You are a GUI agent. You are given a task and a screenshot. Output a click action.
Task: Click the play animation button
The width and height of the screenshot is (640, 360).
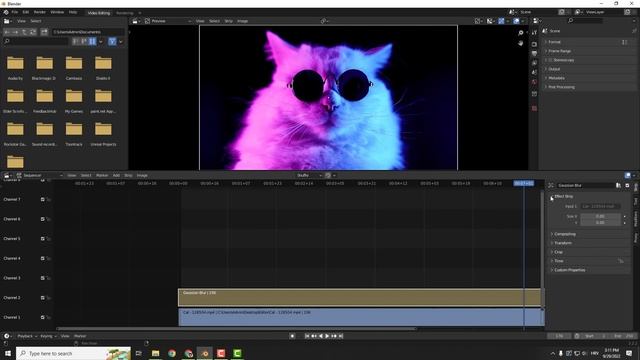pyautogui.click(x=327, y=336)
